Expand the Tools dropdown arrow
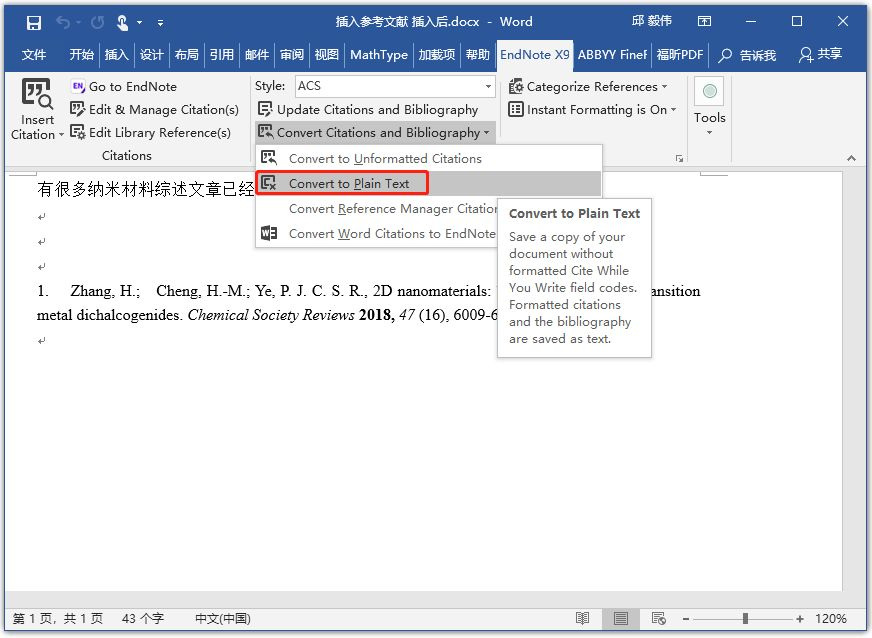The image size is (872, 638). tap(709, 132)
